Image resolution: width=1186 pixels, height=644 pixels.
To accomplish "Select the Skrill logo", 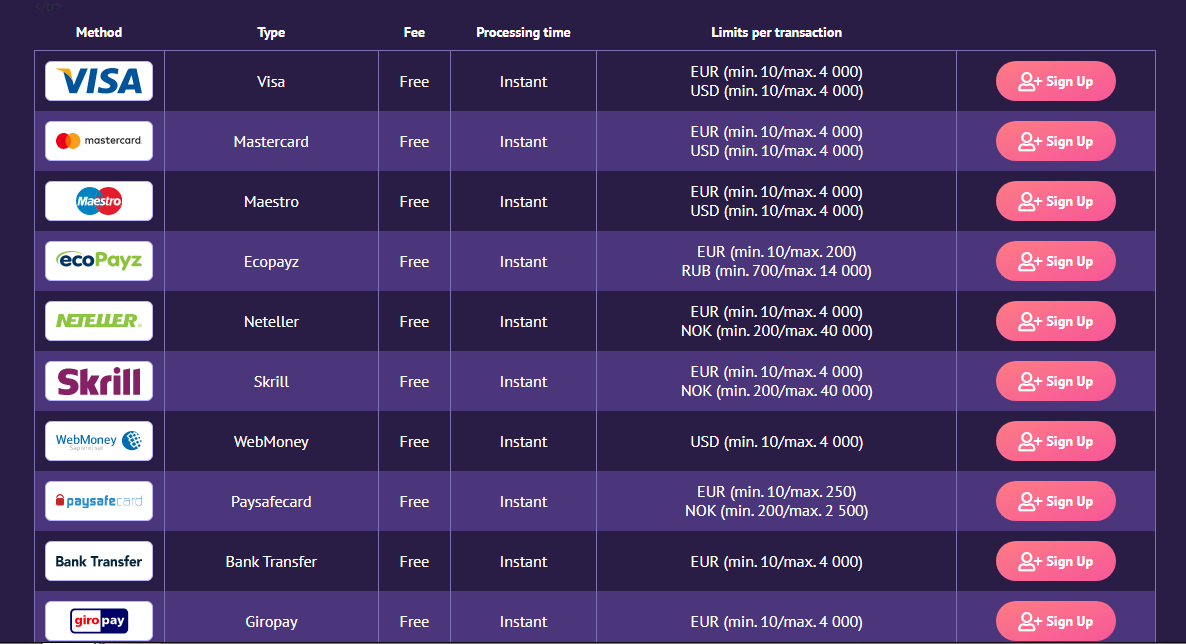I will [98, 381].
